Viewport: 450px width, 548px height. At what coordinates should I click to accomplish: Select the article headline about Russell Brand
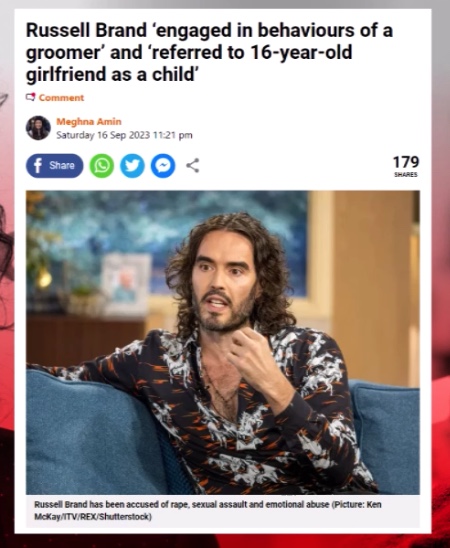coord(210,52)
